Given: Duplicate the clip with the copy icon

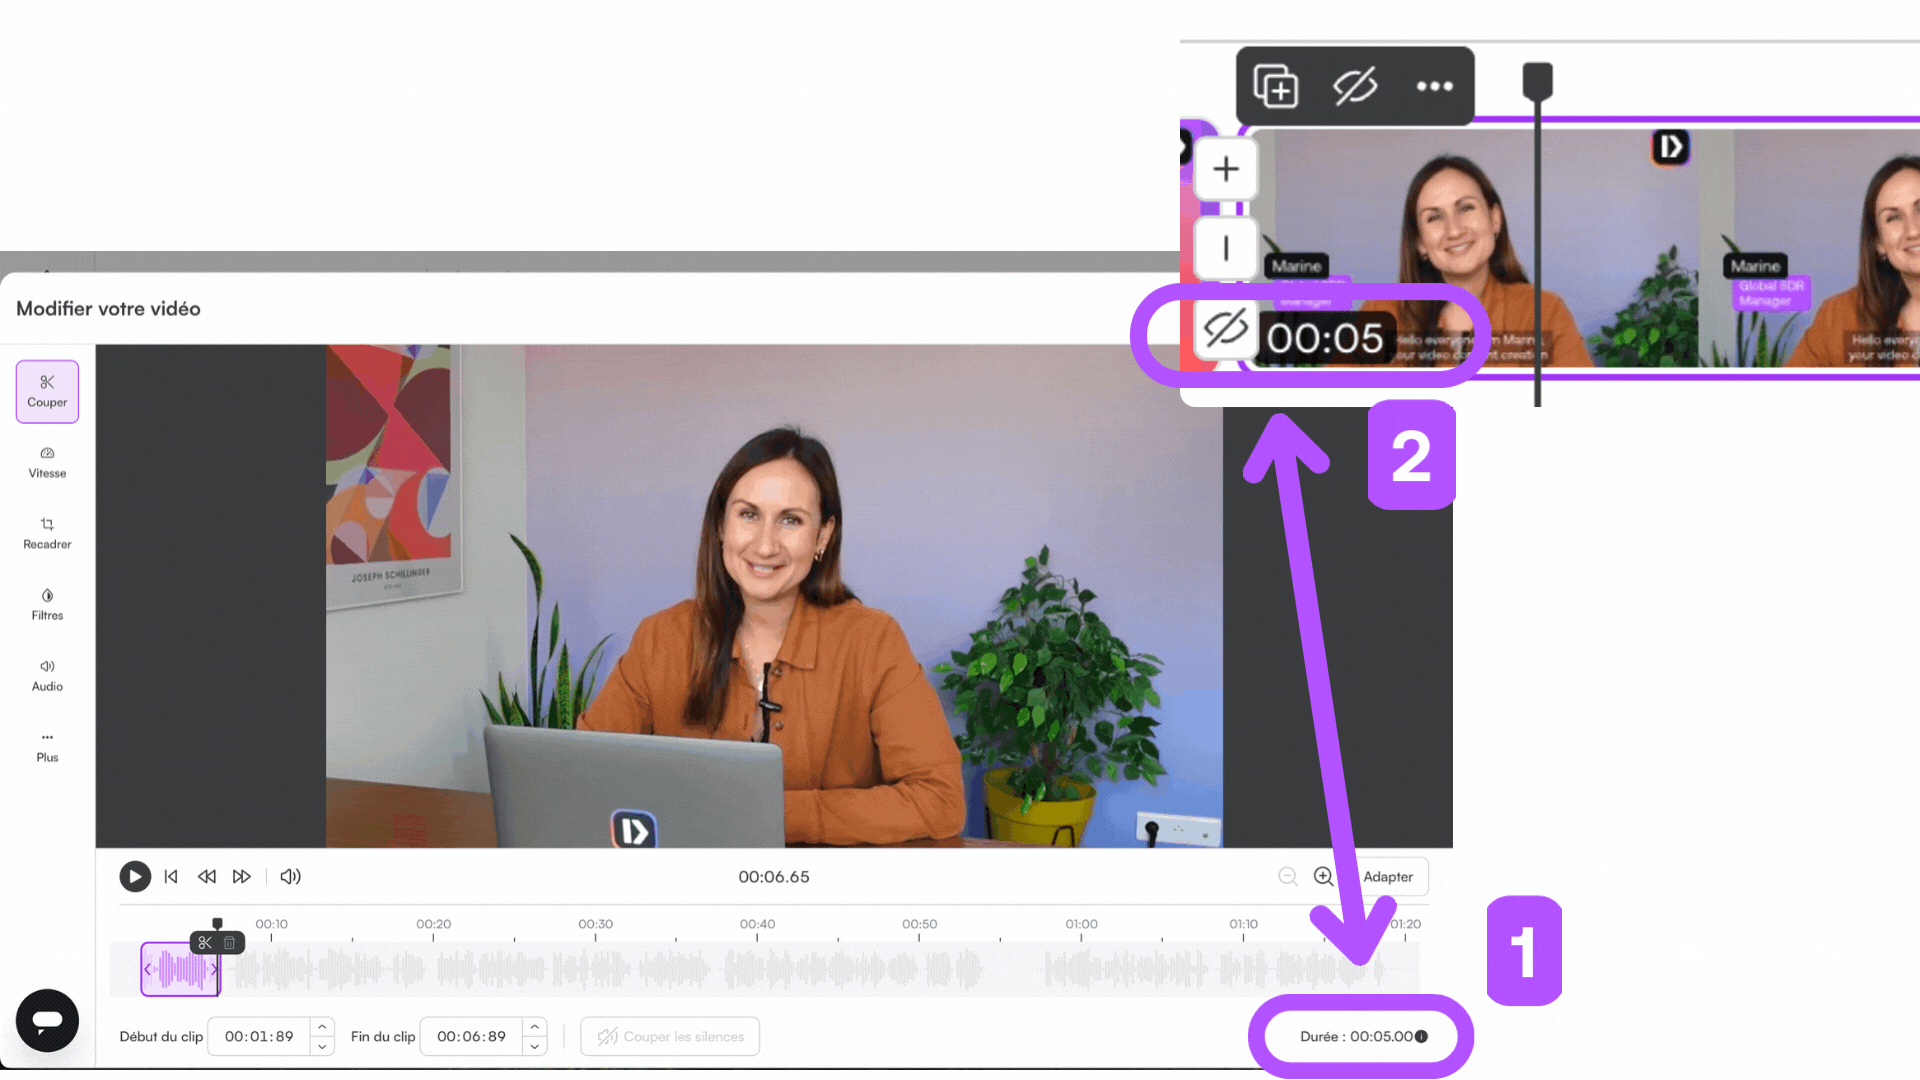Looking at the screenshot, I should click(1276, 86).
